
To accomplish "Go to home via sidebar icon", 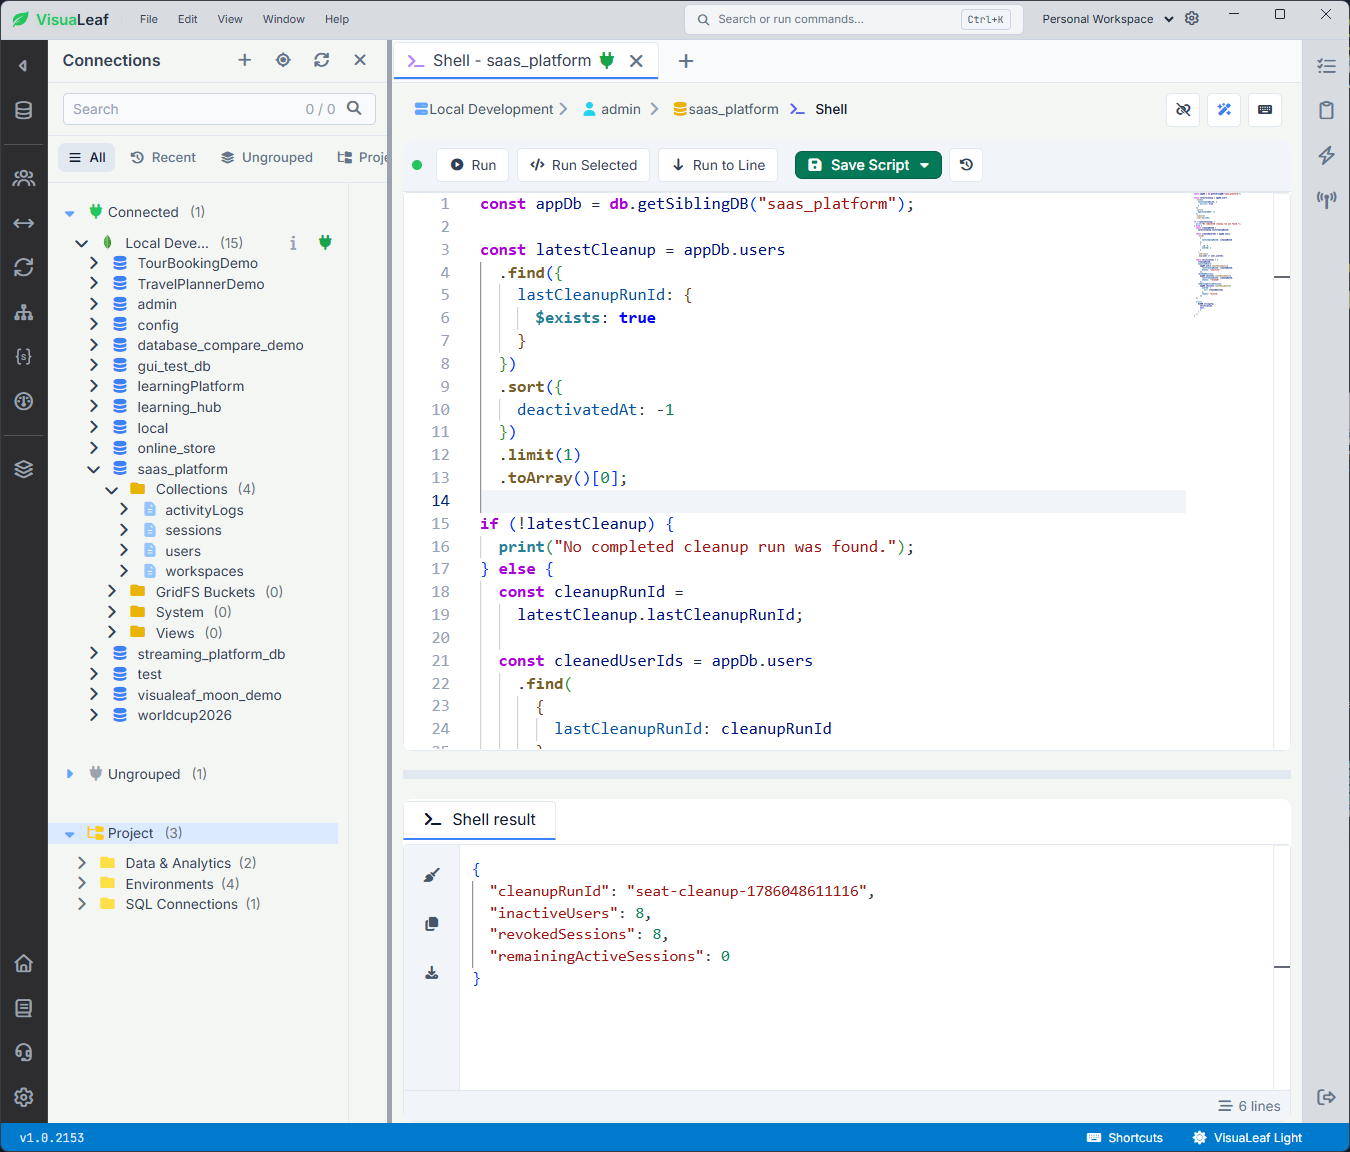I will click(23, 963).
